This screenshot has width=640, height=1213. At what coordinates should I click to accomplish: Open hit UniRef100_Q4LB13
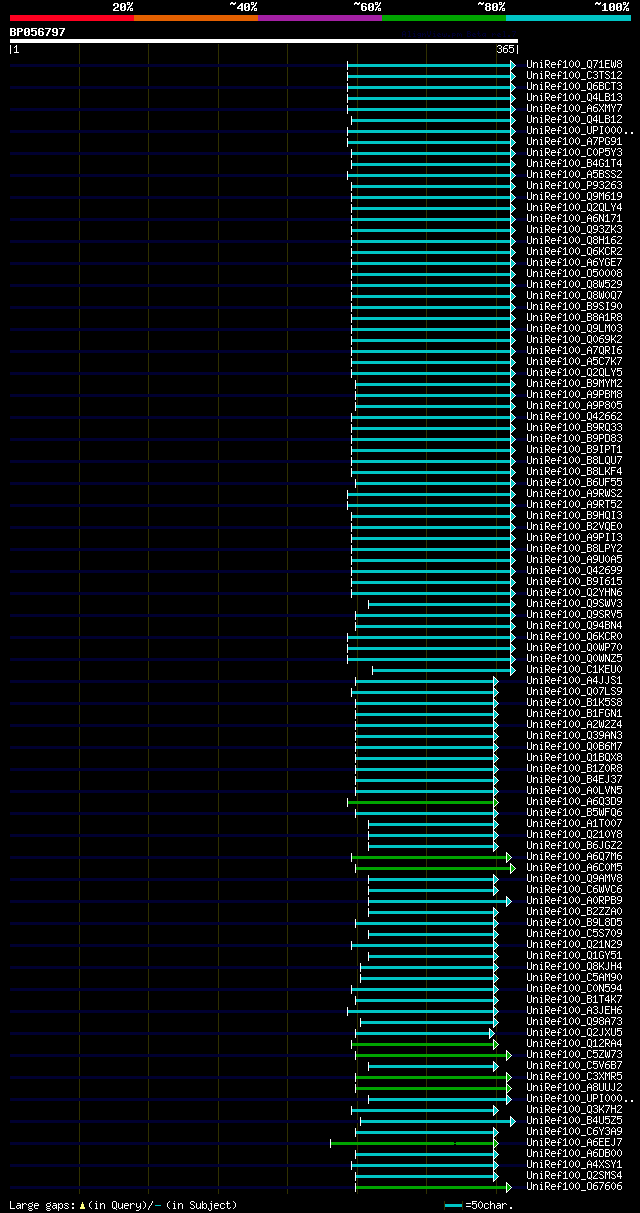tap(574, 97)
